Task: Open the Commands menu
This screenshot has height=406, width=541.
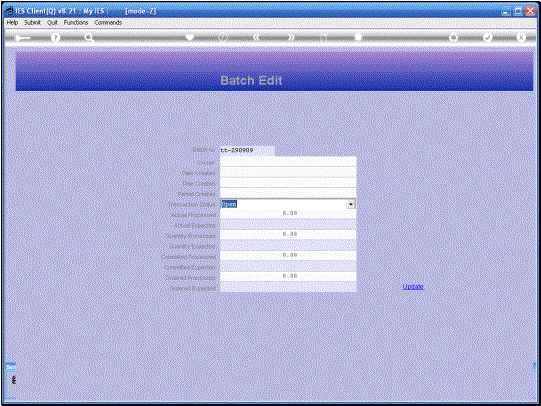Action: coord(108,22)
